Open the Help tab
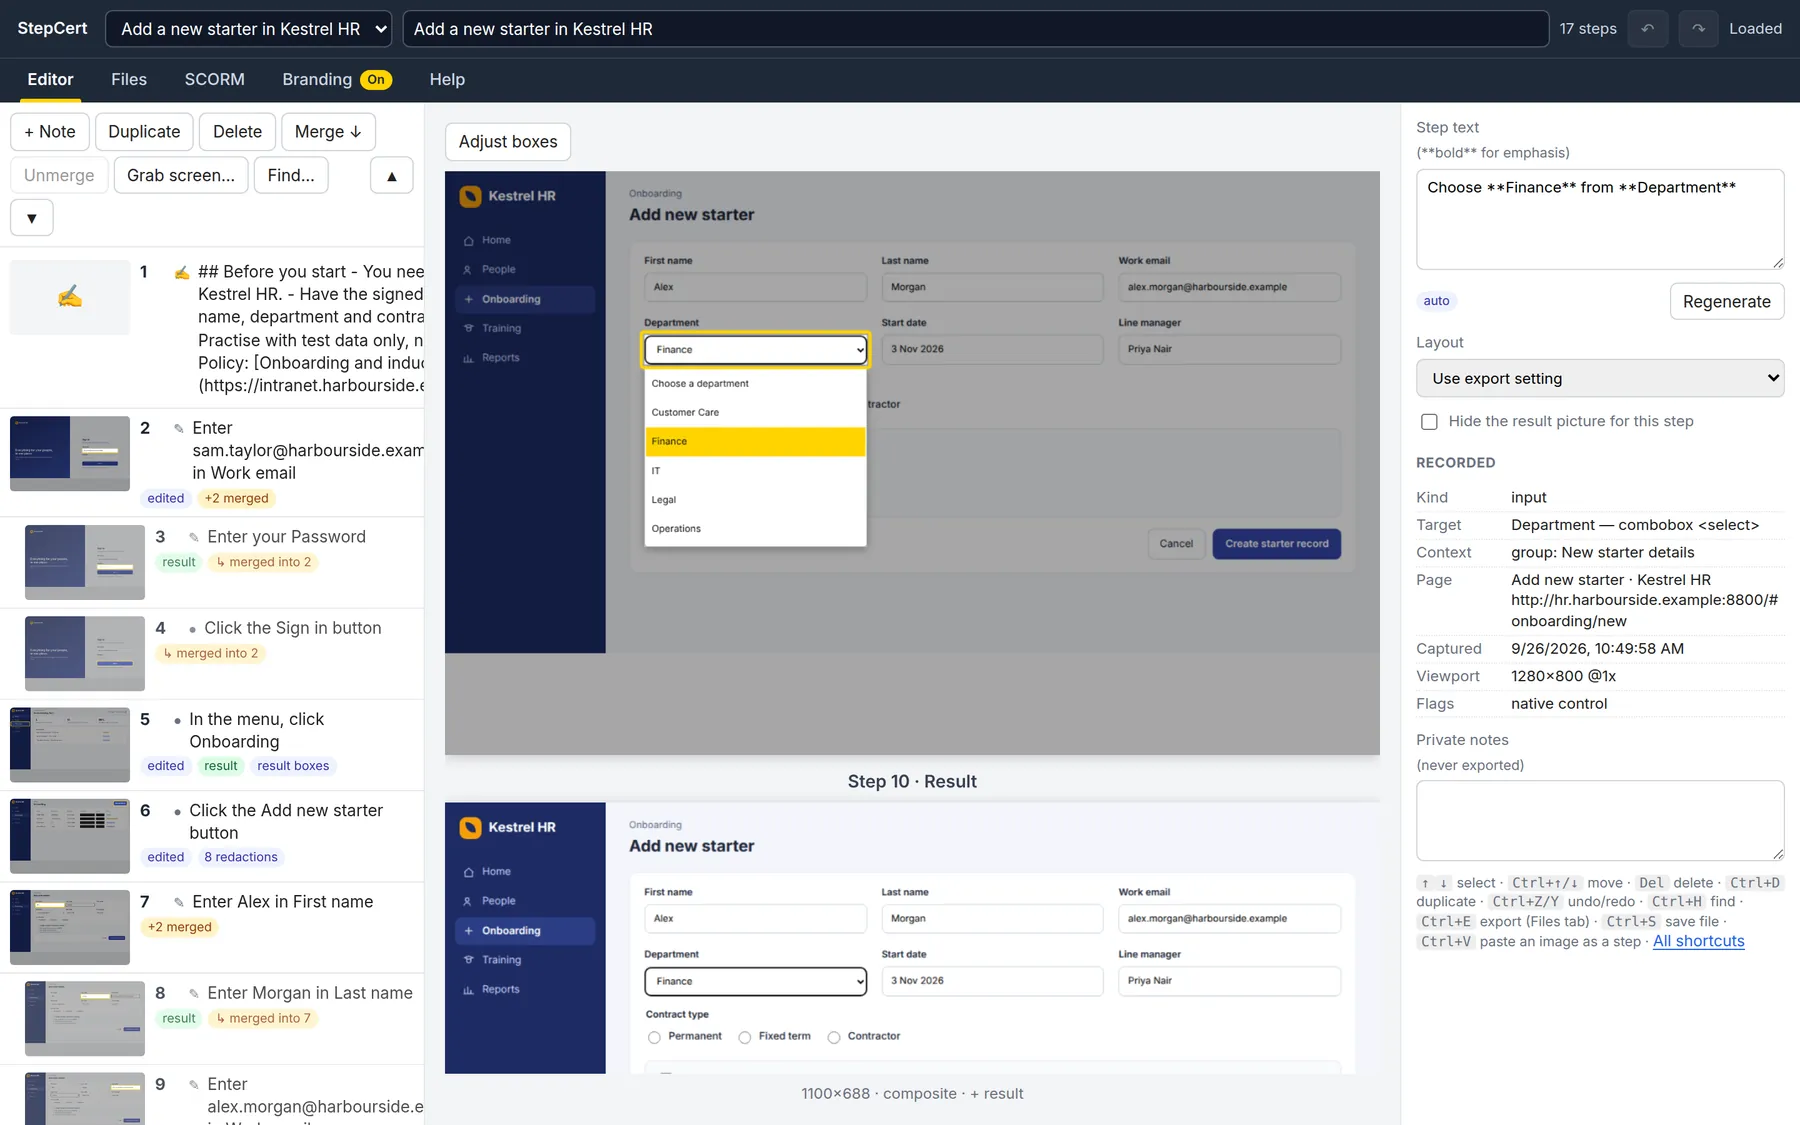This screenshot has height=1125, width=1800. [x=447, y=79]
